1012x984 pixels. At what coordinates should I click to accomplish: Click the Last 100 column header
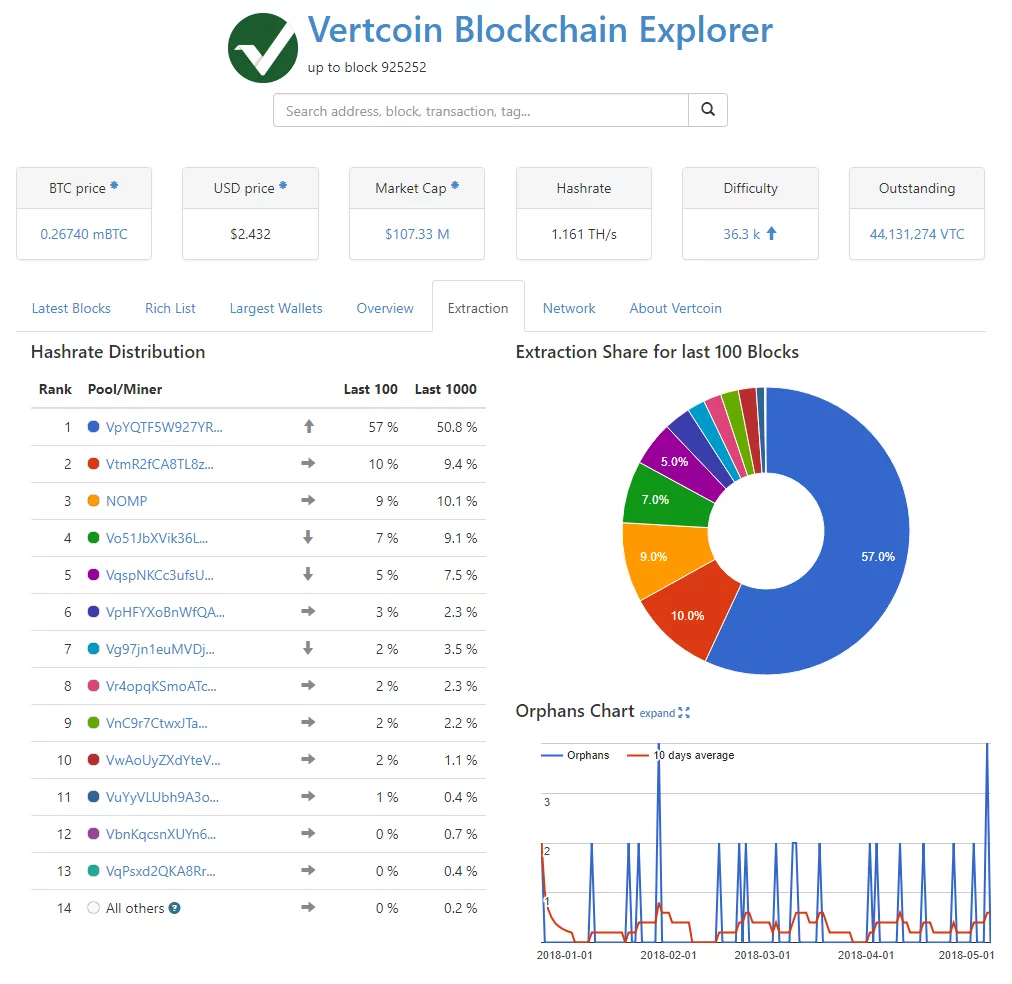tap(370, 389)
